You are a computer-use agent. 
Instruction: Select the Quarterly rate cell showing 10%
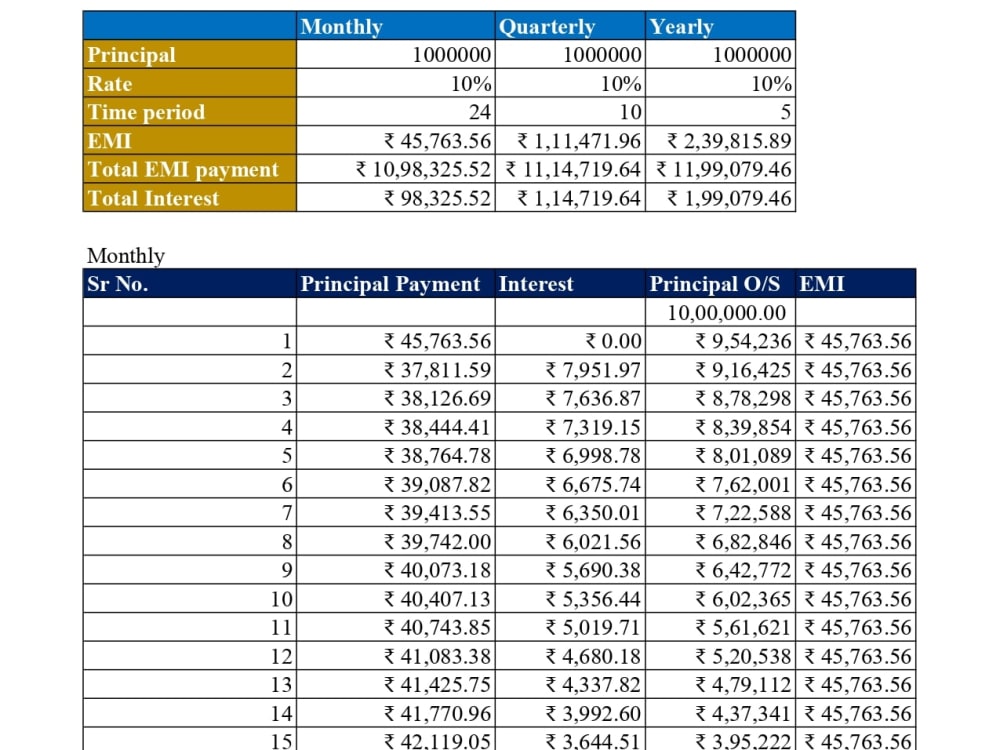coord(570,84)
